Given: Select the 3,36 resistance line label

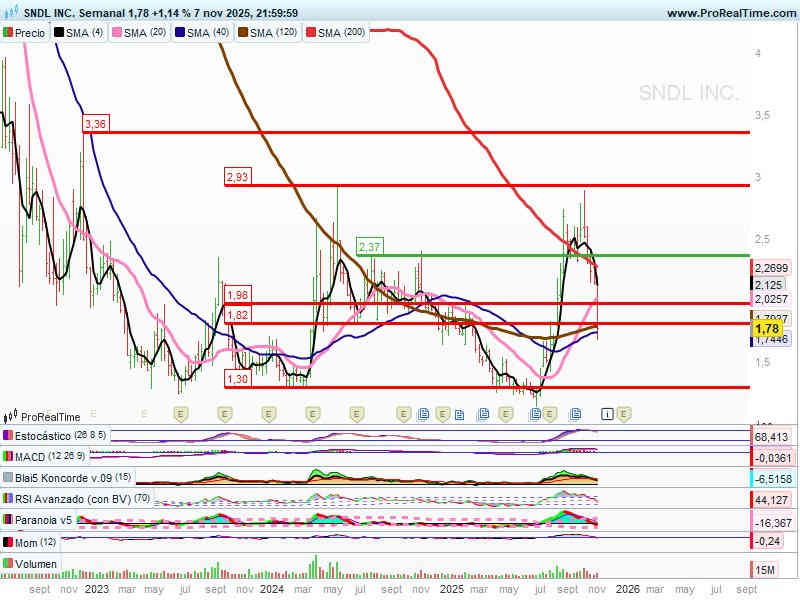Looking at the screenshot, I should point(96,123).
